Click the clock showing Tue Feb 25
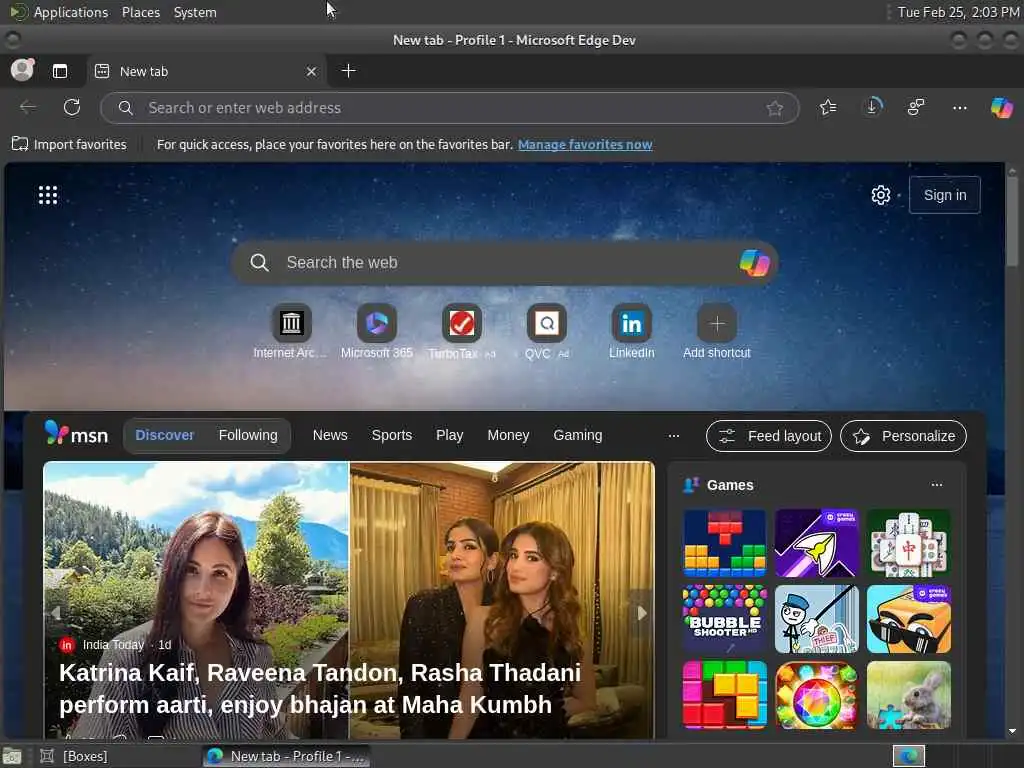Screen dimensions: 1024x768 point(958,12)
